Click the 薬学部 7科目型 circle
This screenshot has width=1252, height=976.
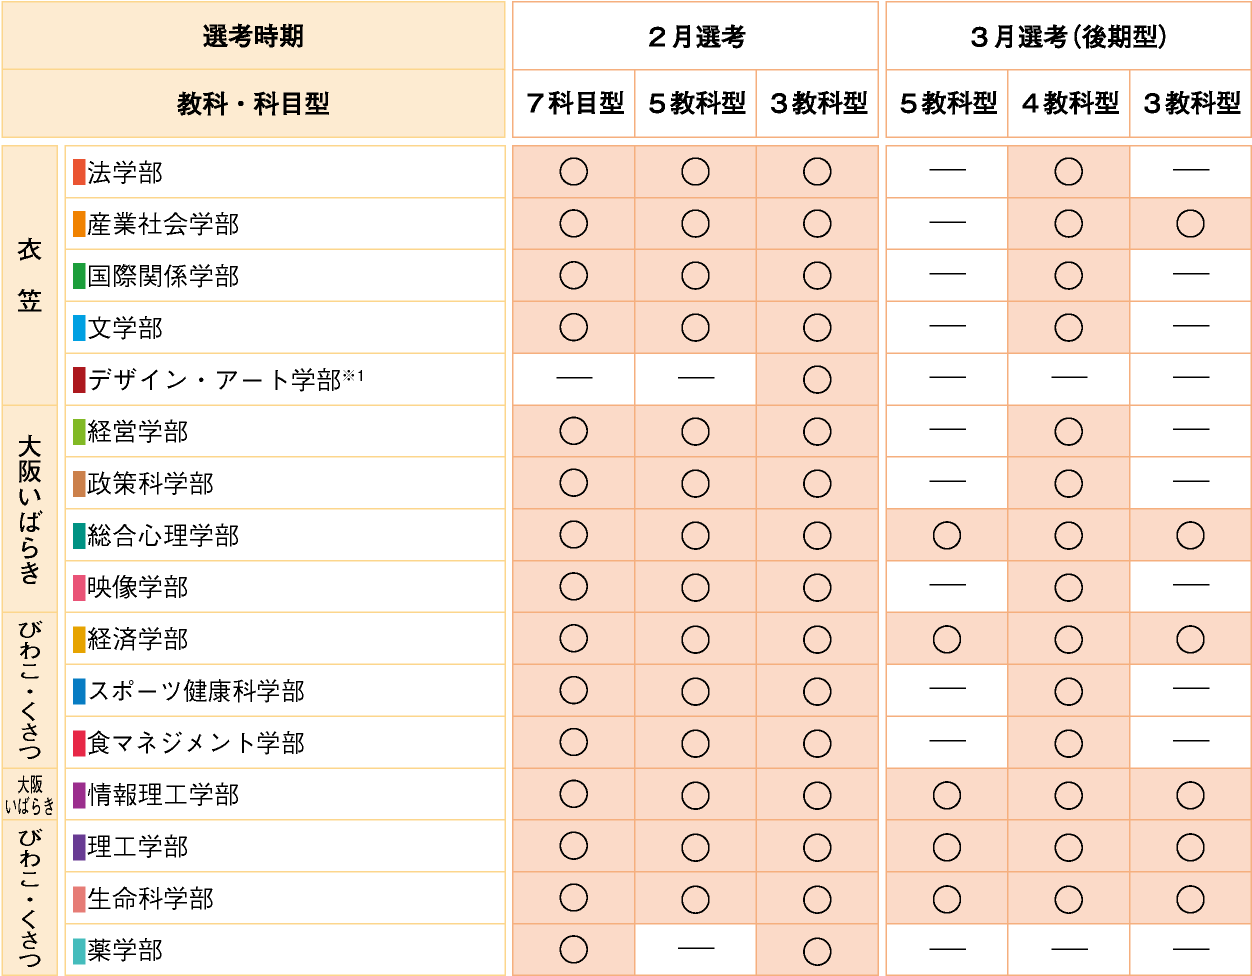(574, 947)
